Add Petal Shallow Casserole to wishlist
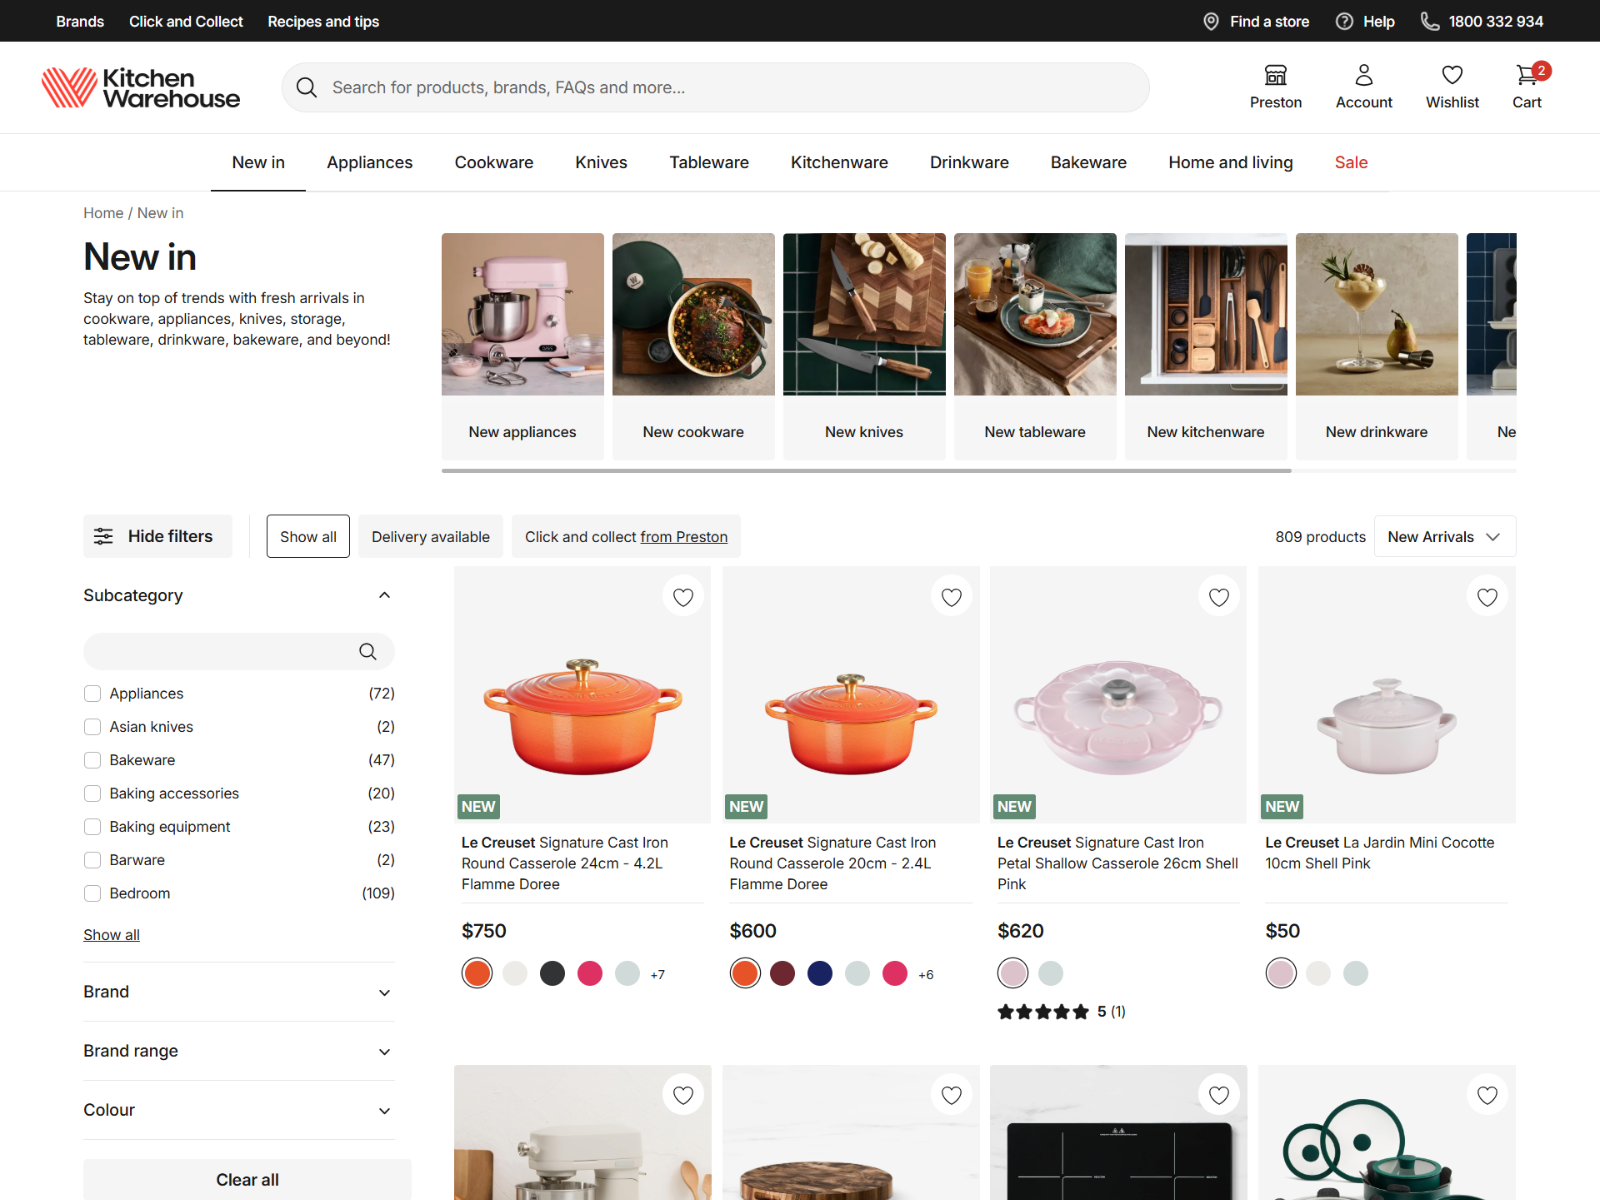 1219,597
